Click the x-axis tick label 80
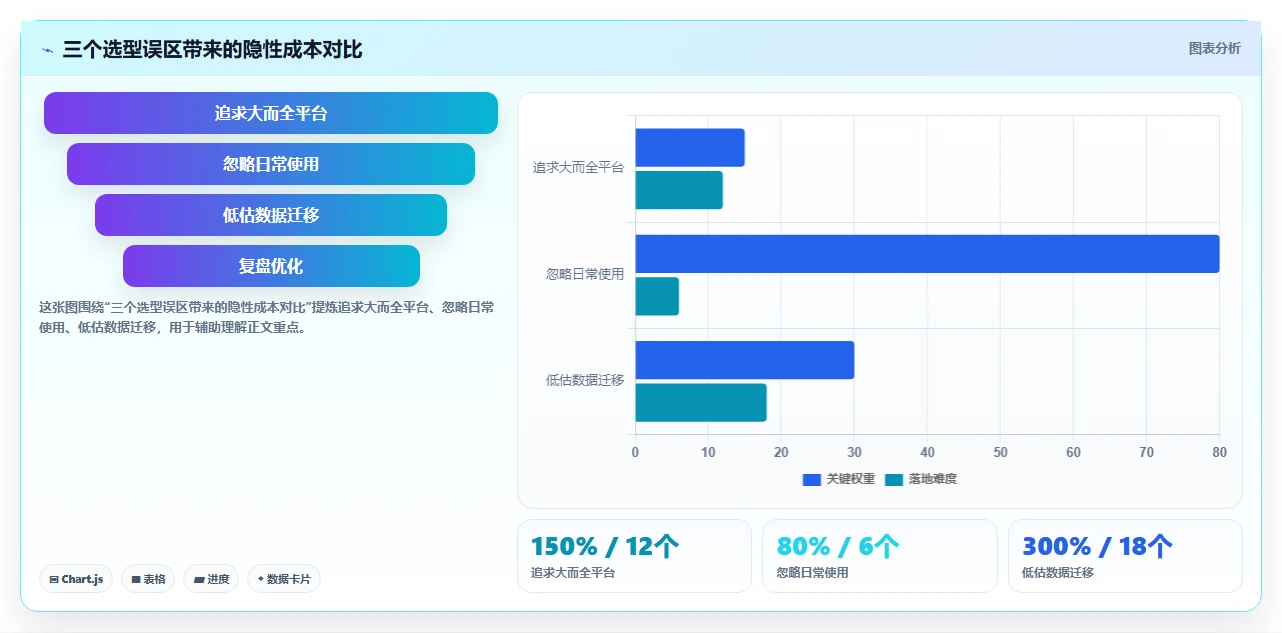Viewport: 1282px width, 633px height. (1219, 452)
